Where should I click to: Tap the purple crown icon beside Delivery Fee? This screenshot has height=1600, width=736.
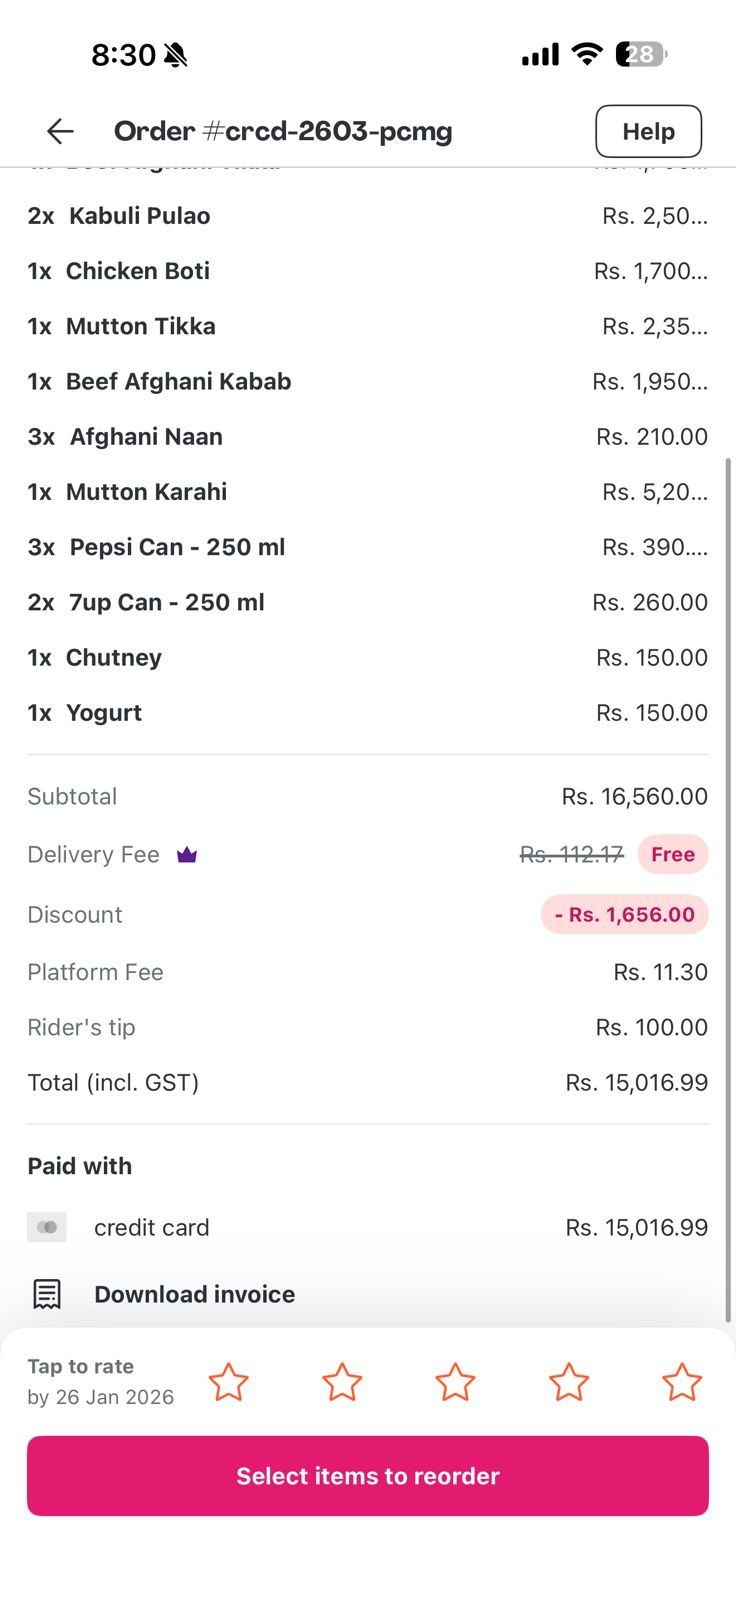187,855
